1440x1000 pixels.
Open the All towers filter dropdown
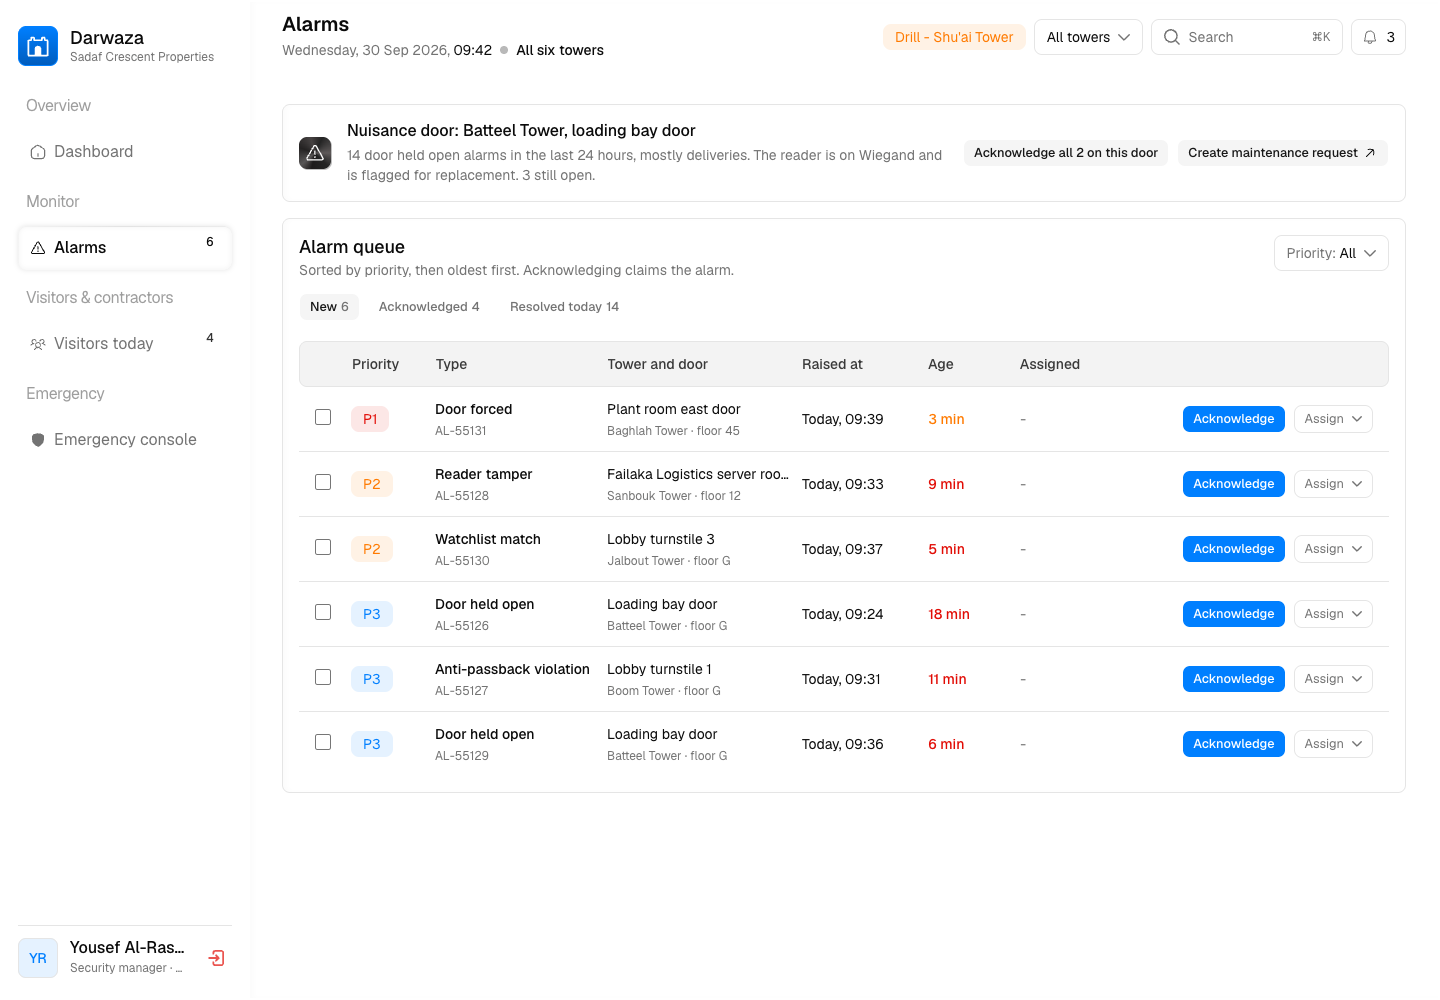coord(1088,37)
